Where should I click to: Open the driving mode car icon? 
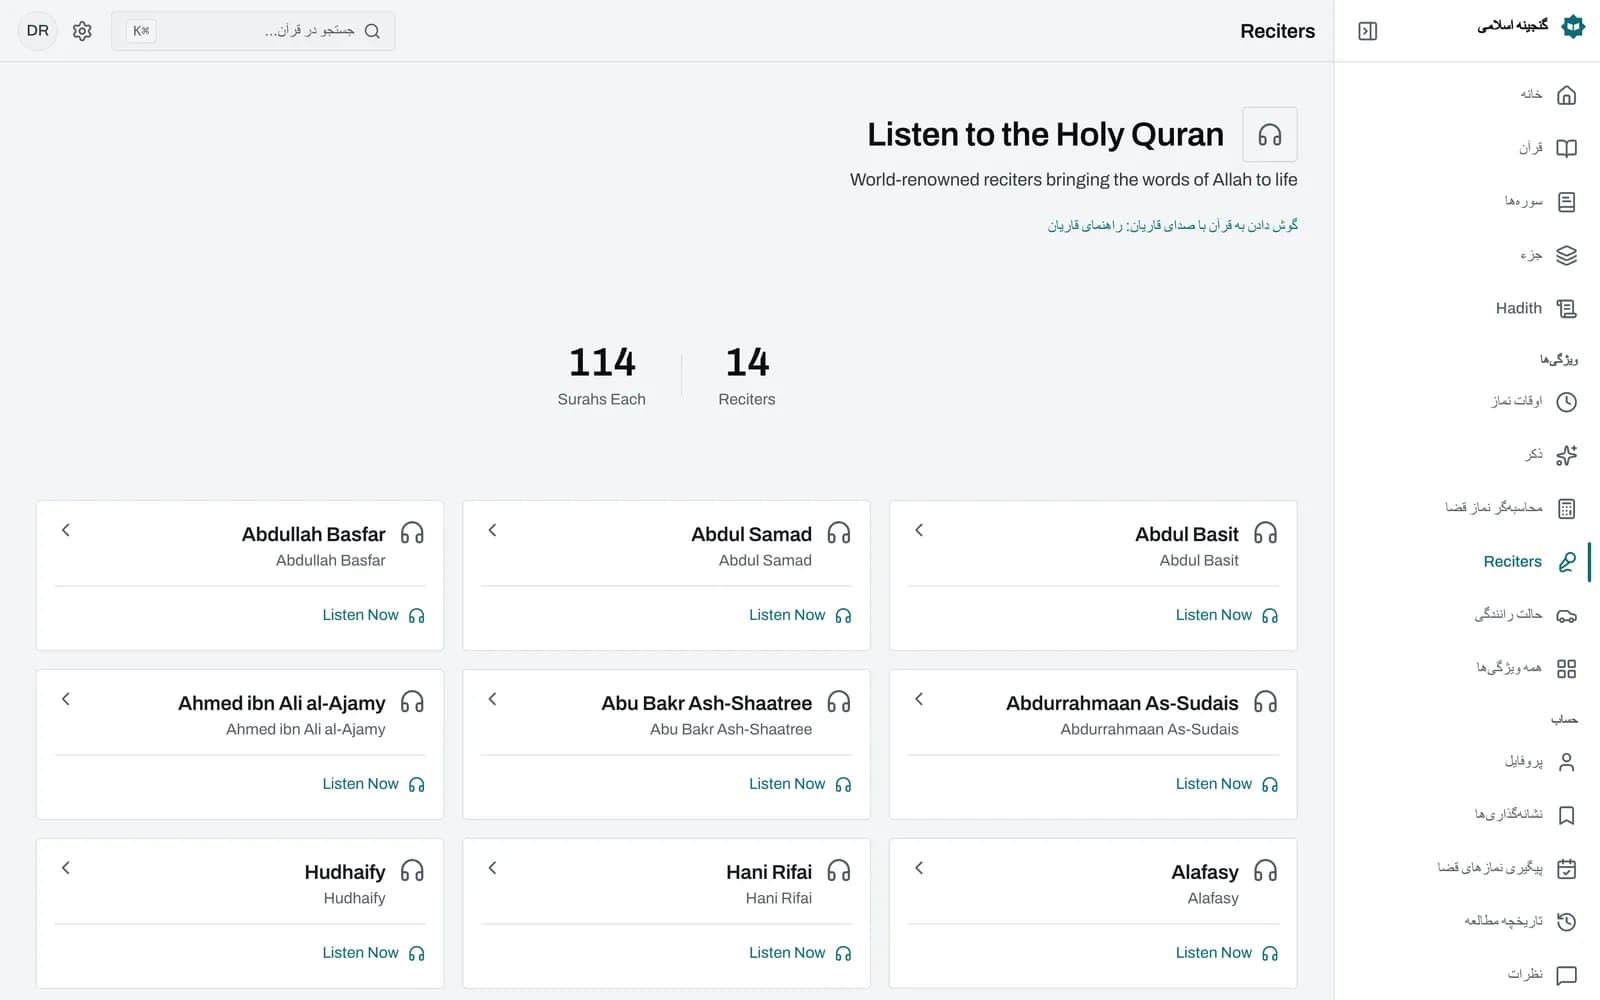(1566, 615)
